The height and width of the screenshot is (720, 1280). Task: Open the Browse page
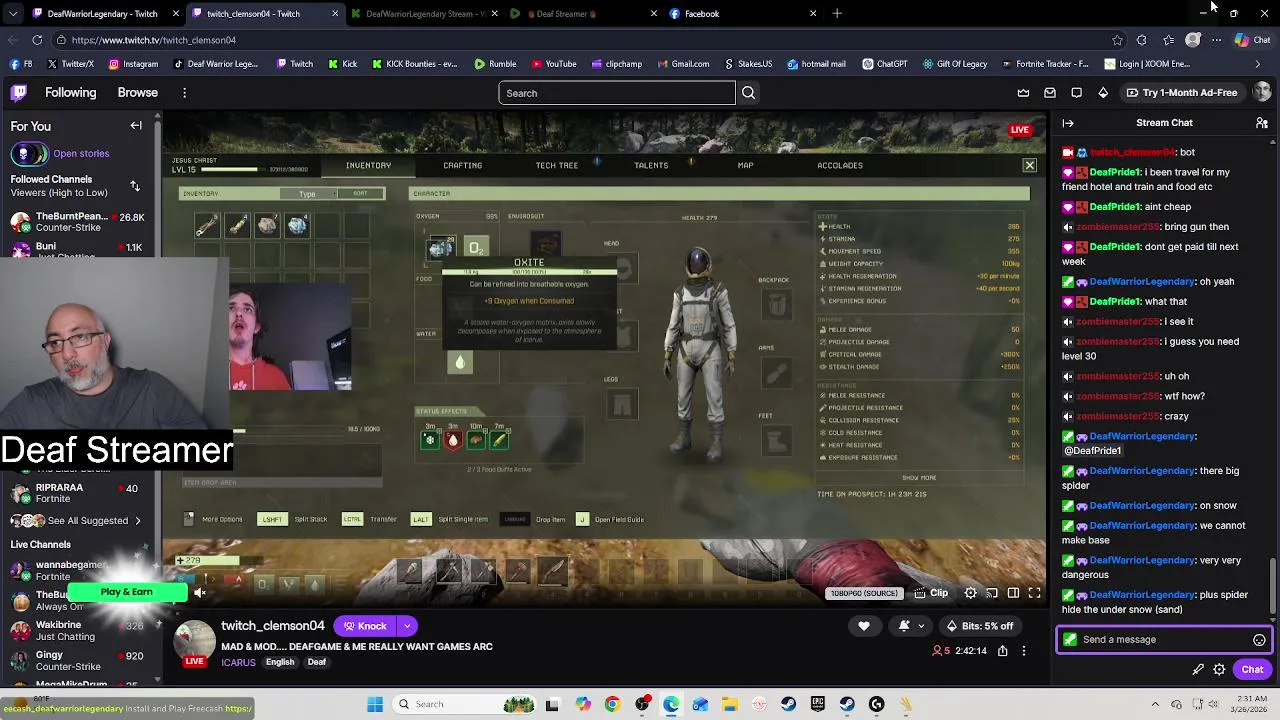tap(138, 93)
